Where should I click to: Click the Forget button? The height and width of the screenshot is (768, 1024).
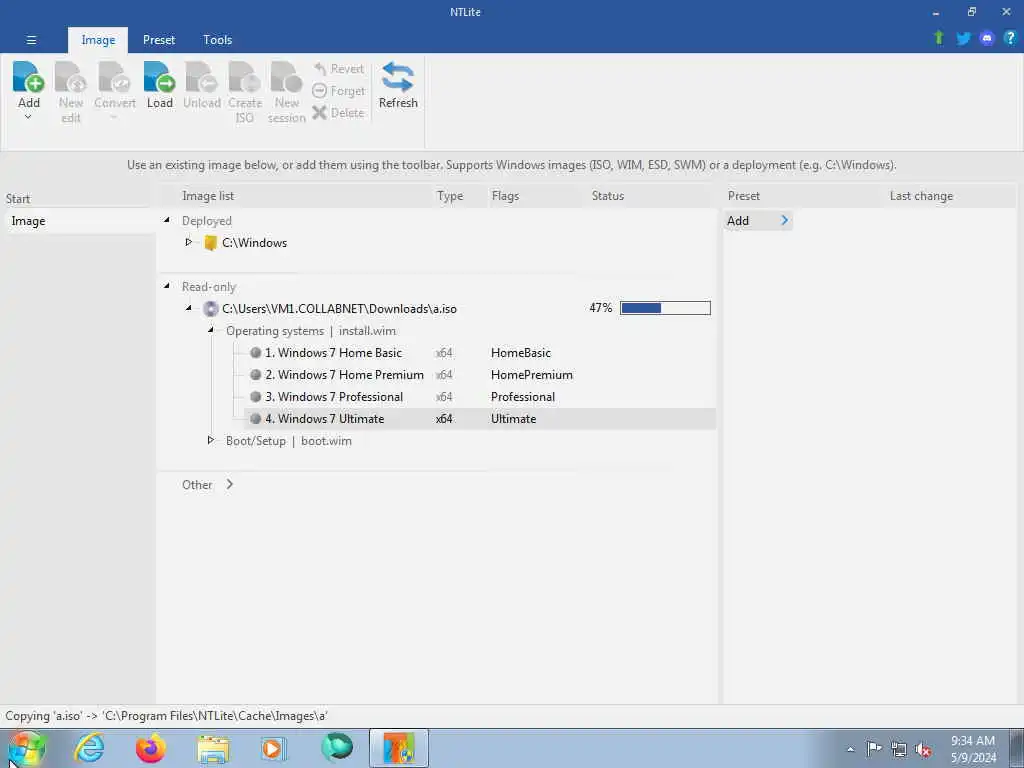338,91
